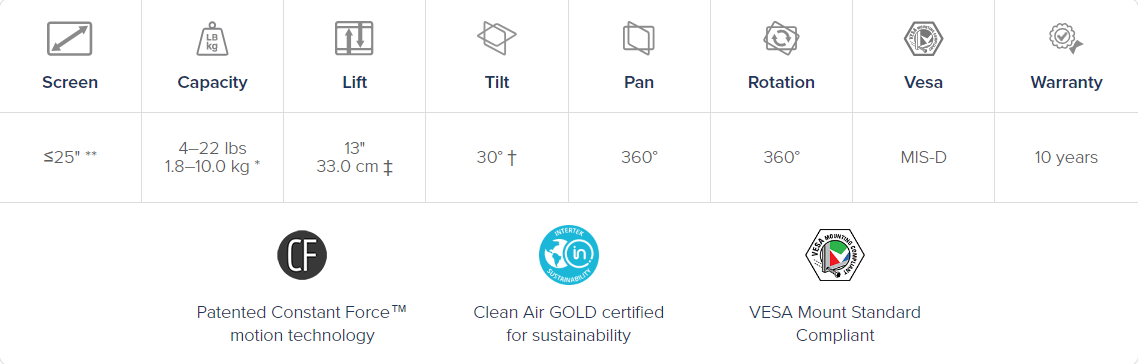Select the VESA Mounting Compliant hexagon logo
This screenshot has height=364, width=1138.
tap(835, 255)
